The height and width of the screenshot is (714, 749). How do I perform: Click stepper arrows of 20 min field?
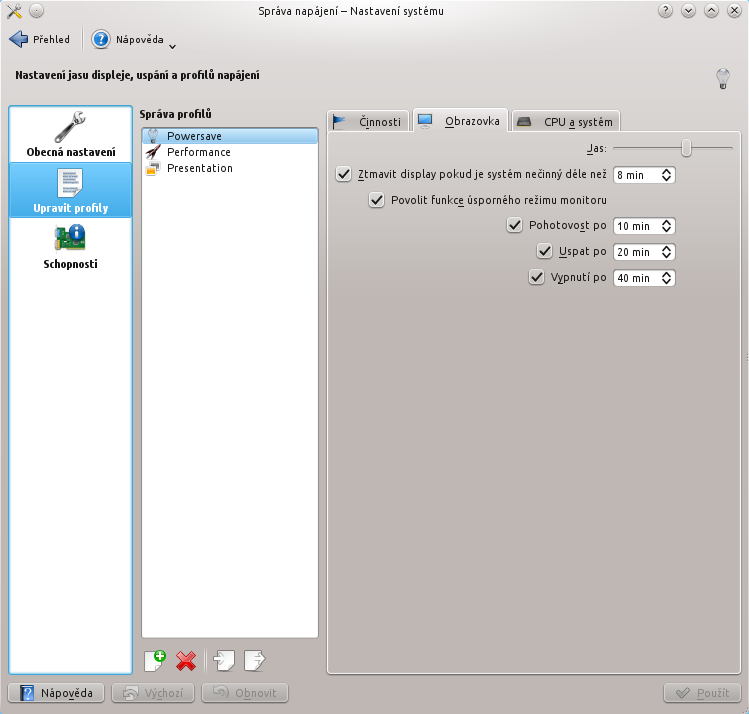click(x=667, y=252)
